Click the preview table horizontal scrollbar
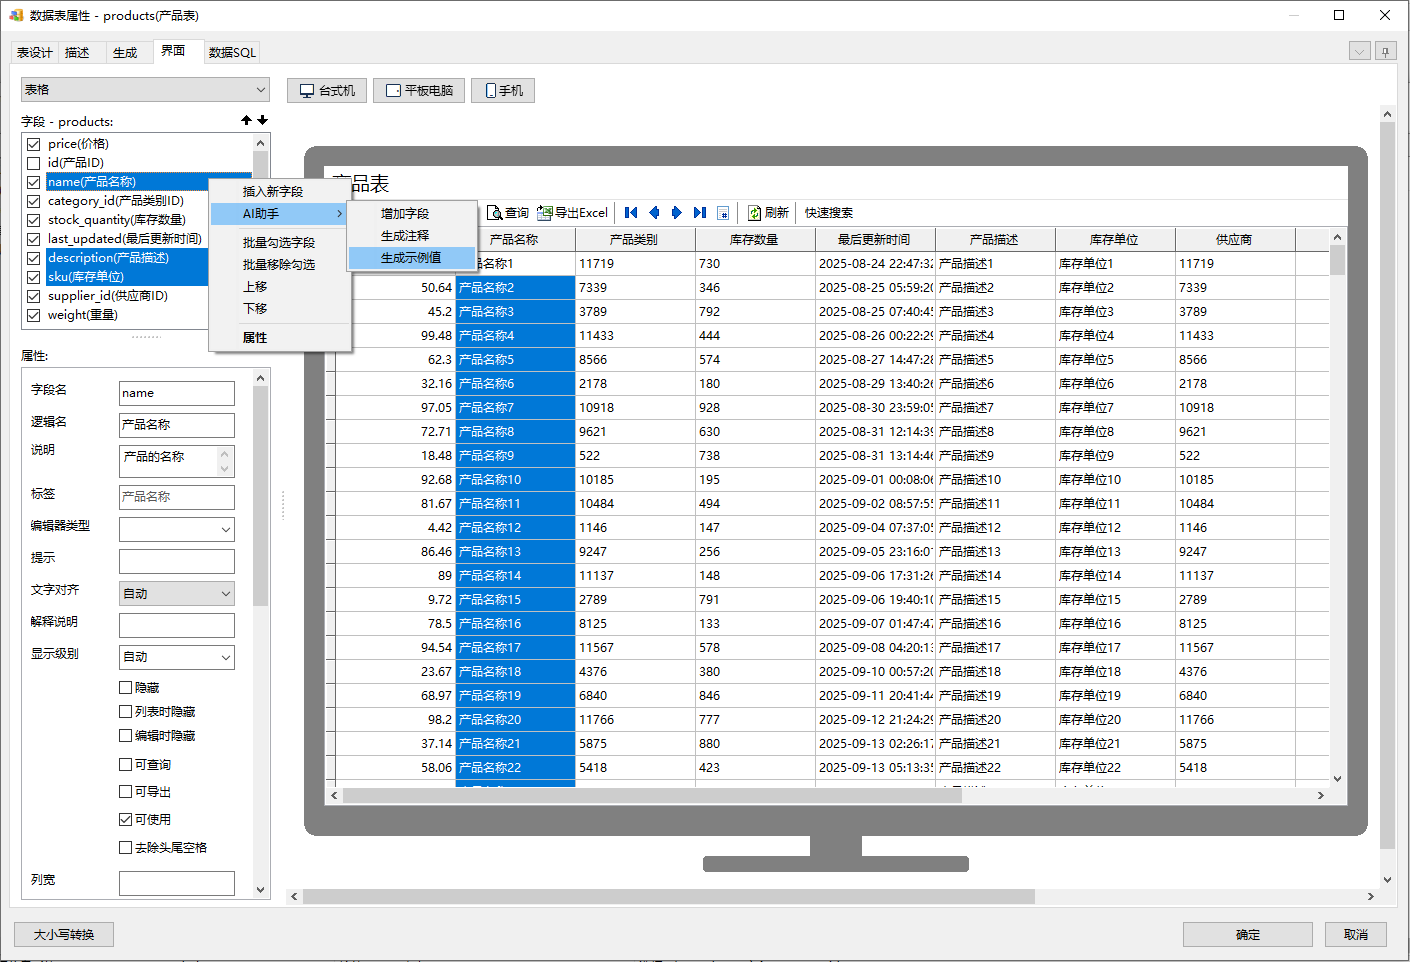Screen dimensions: 1410x962 (650, 796)
